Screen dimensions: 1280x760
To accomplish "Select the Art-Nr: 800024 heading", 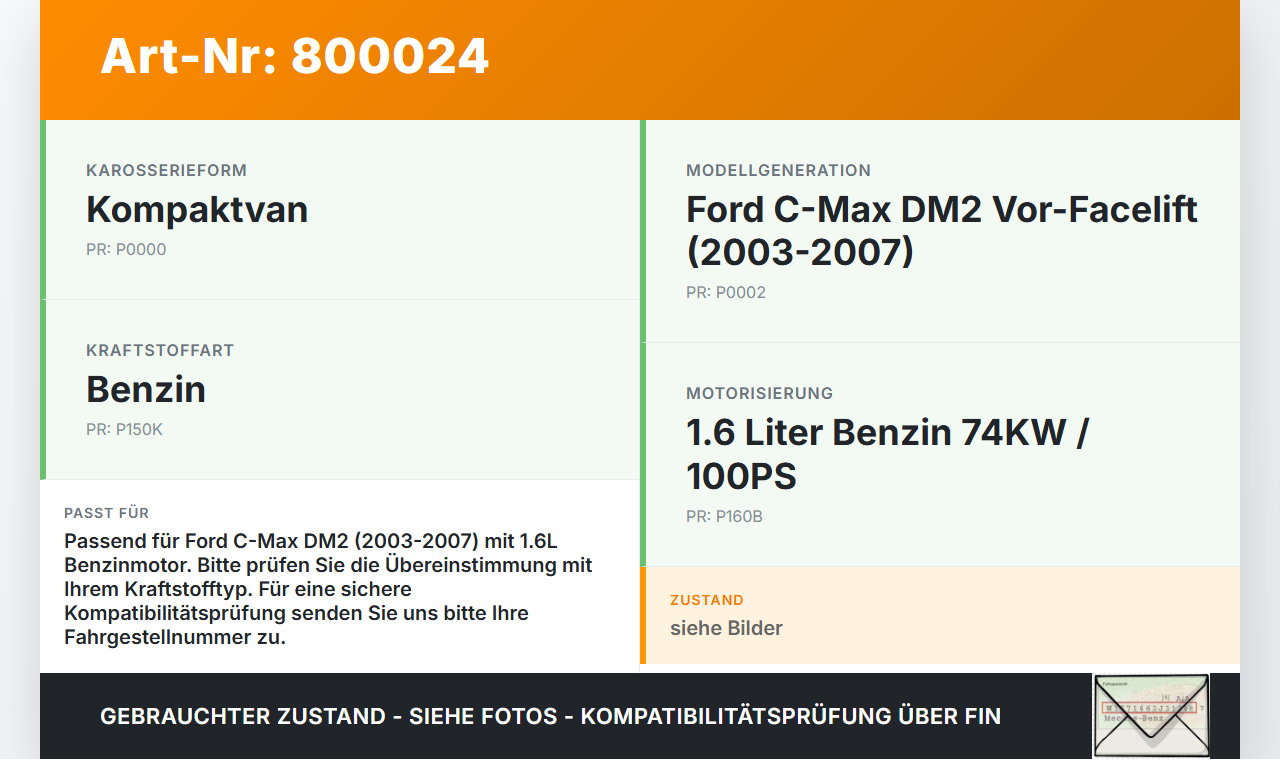I will pos(295,56).
